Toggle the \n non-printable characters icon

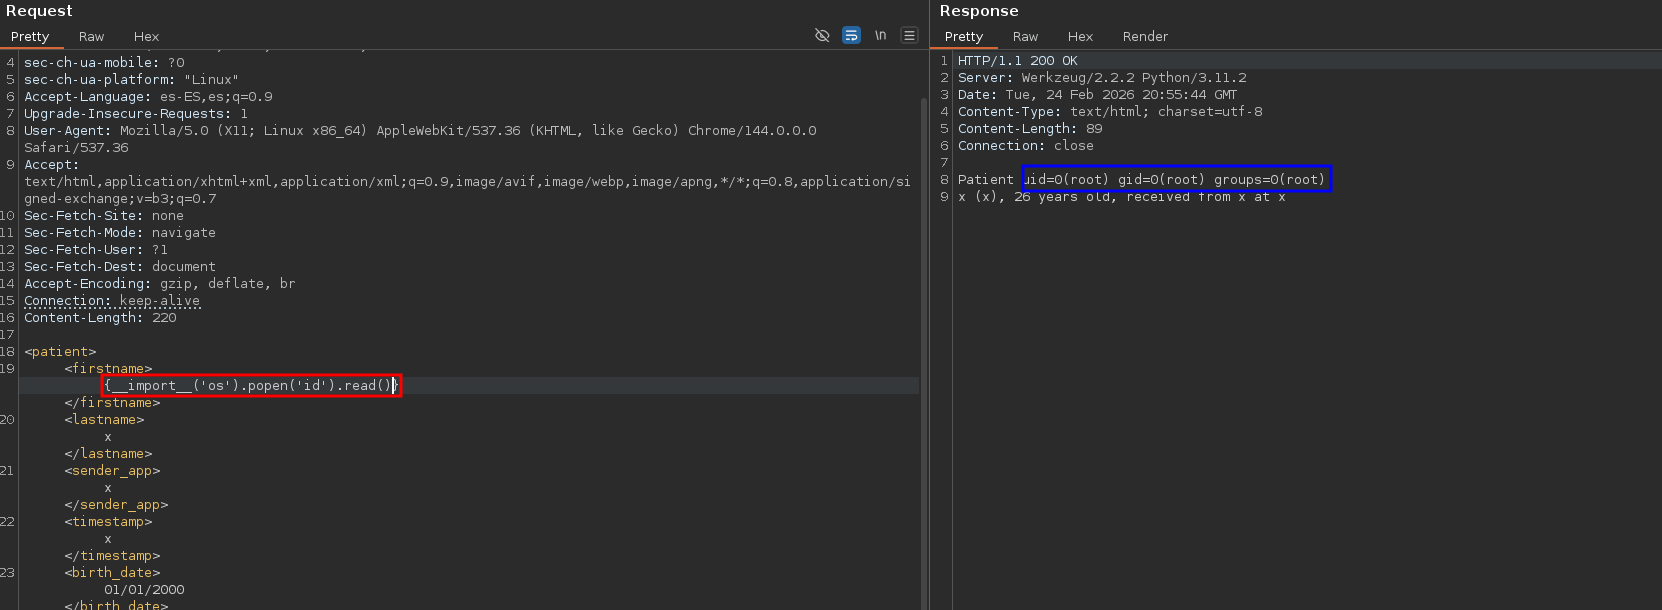click(880, 36)
